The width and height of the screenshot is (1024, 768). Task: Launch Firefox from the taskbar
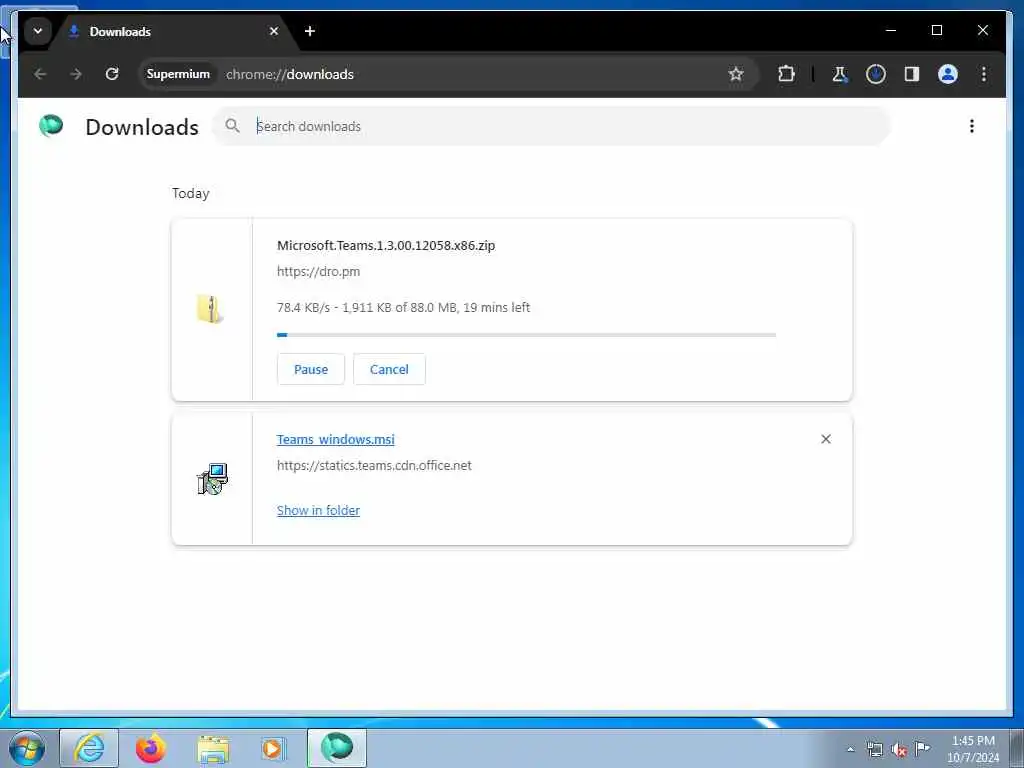pyautogui.click(x=150, y=748)
